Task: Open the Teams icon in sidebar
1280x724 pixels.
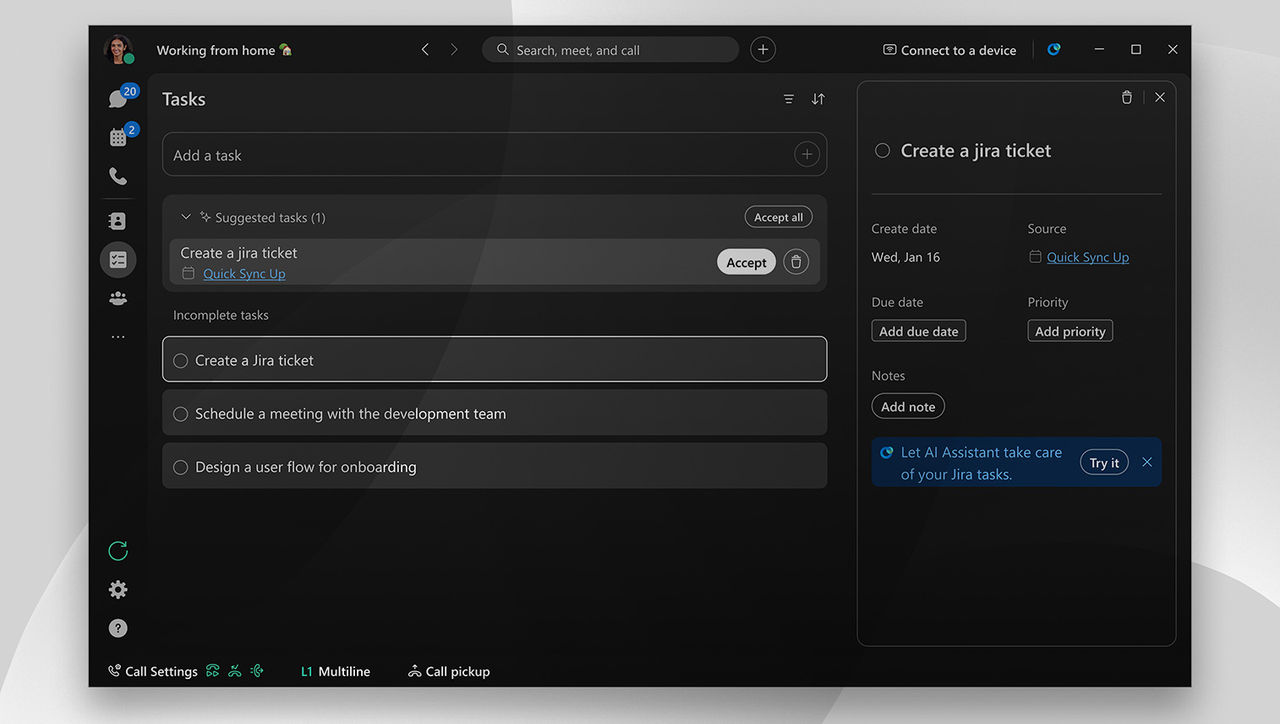Action: coord(118,298)
